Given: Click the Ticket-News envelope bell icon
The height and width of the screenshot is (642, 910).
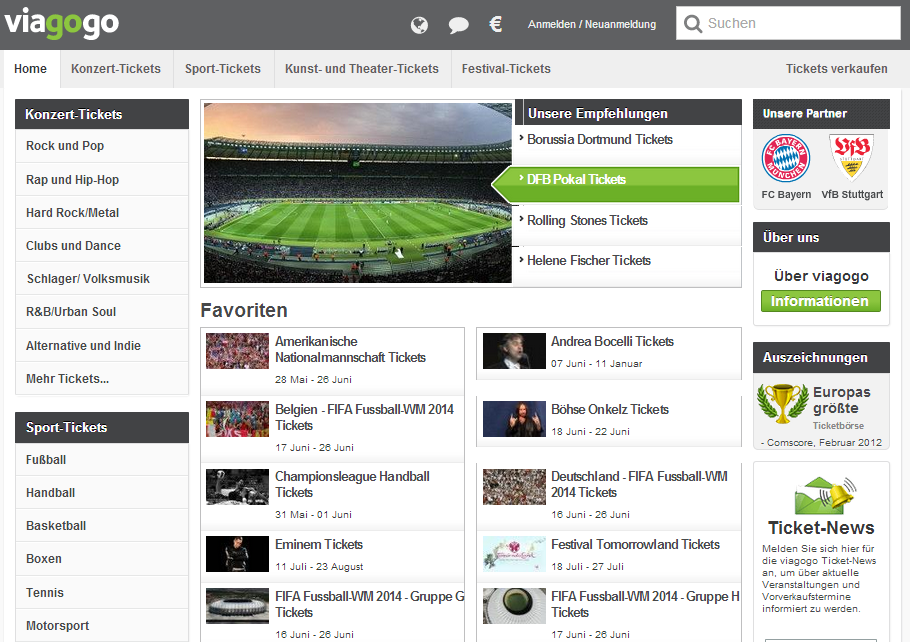Looking at the screenshot, I should coord(825,495).
